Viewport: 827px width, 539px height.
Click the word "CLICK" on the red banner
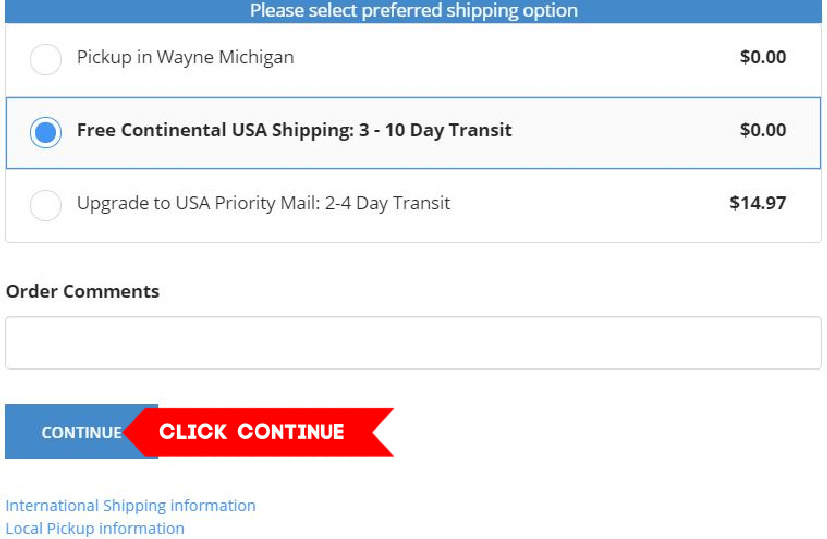194,432
